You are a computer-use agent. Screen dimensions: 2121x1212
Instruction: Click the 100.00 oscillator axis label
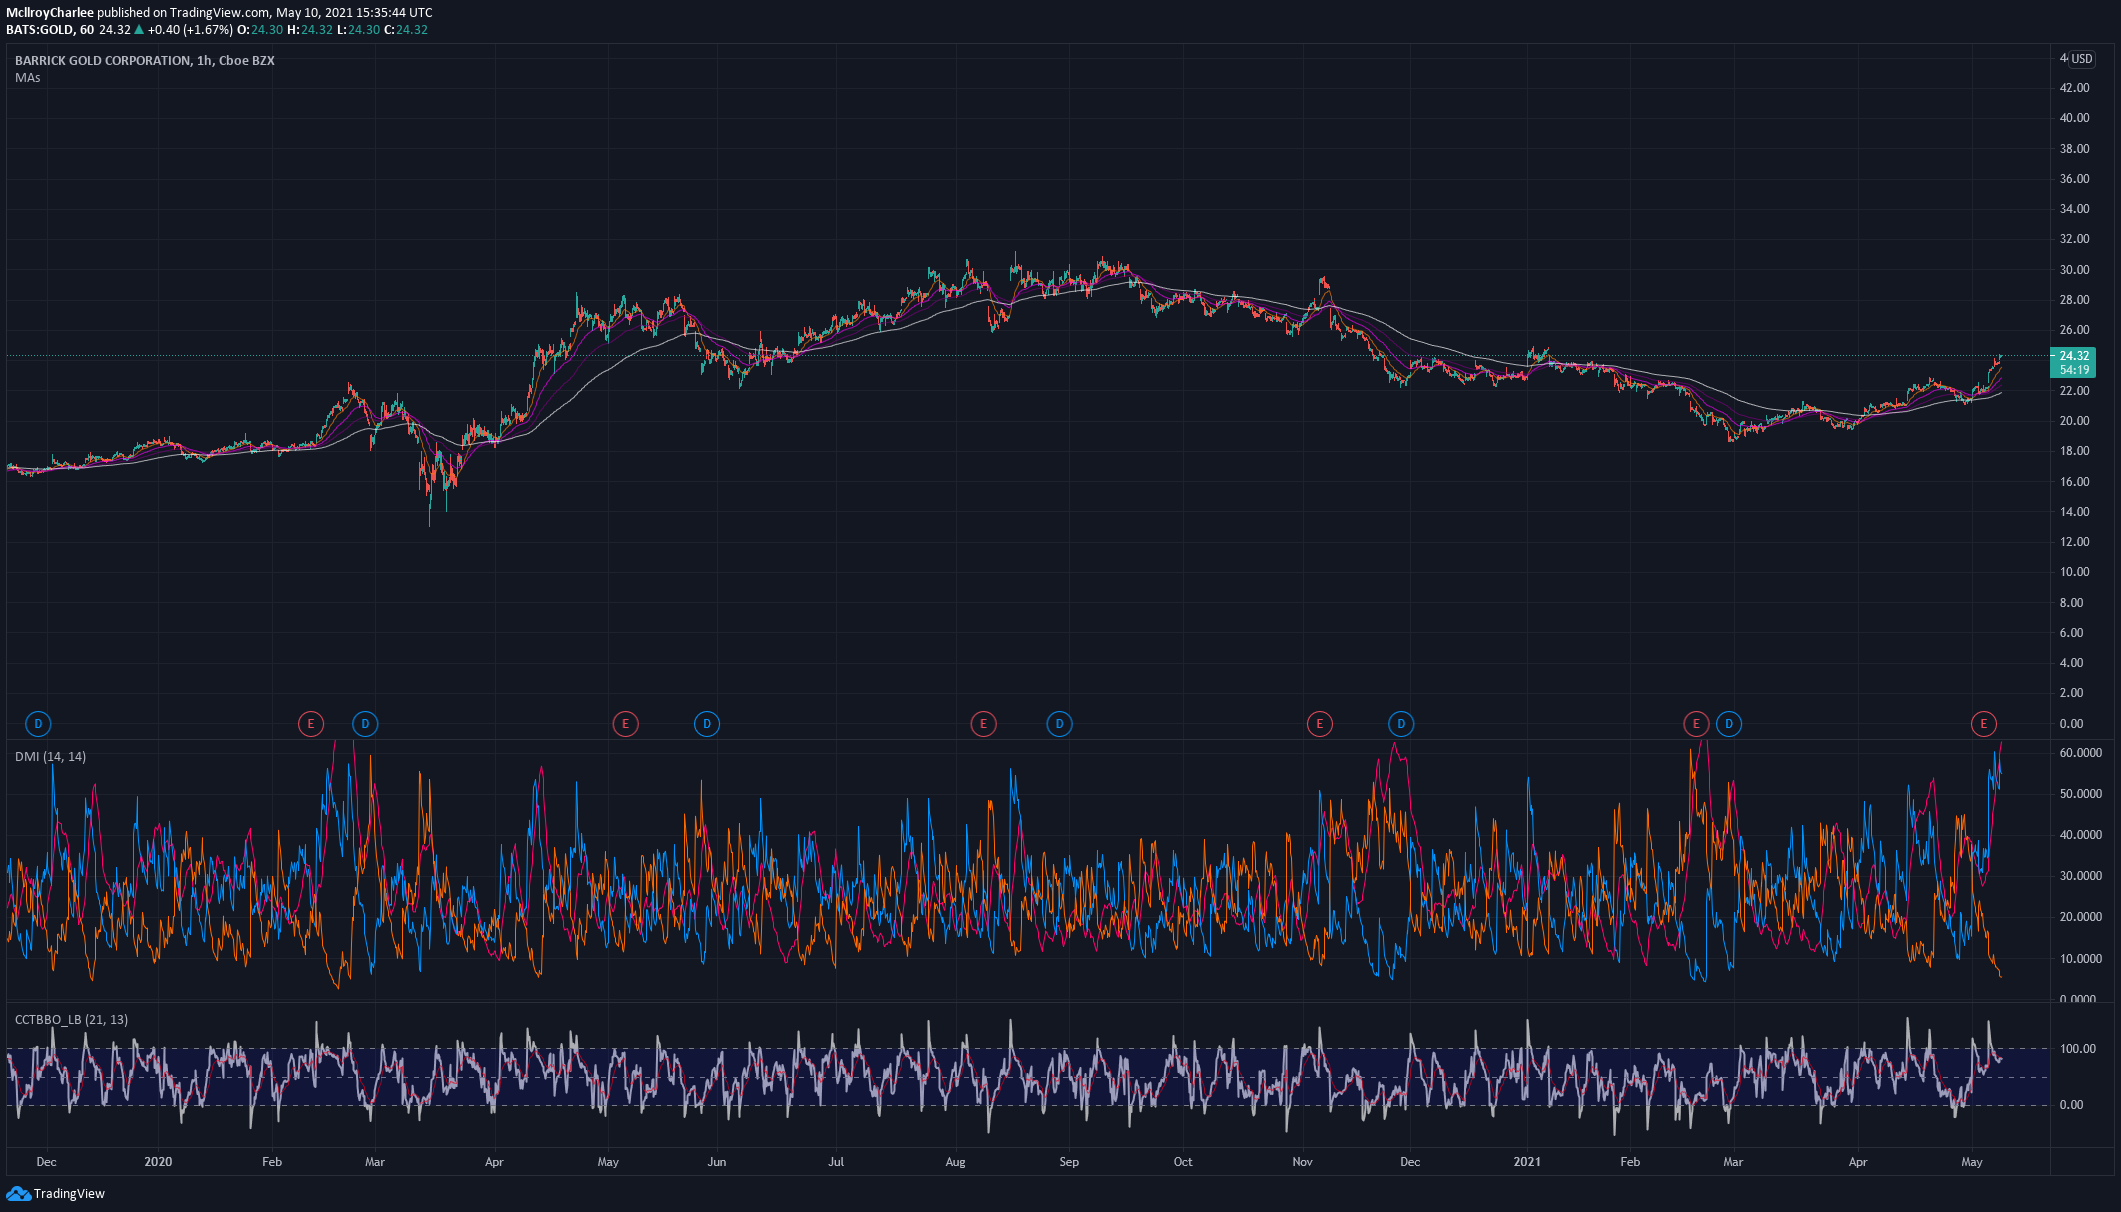tap(2077, 1049)
